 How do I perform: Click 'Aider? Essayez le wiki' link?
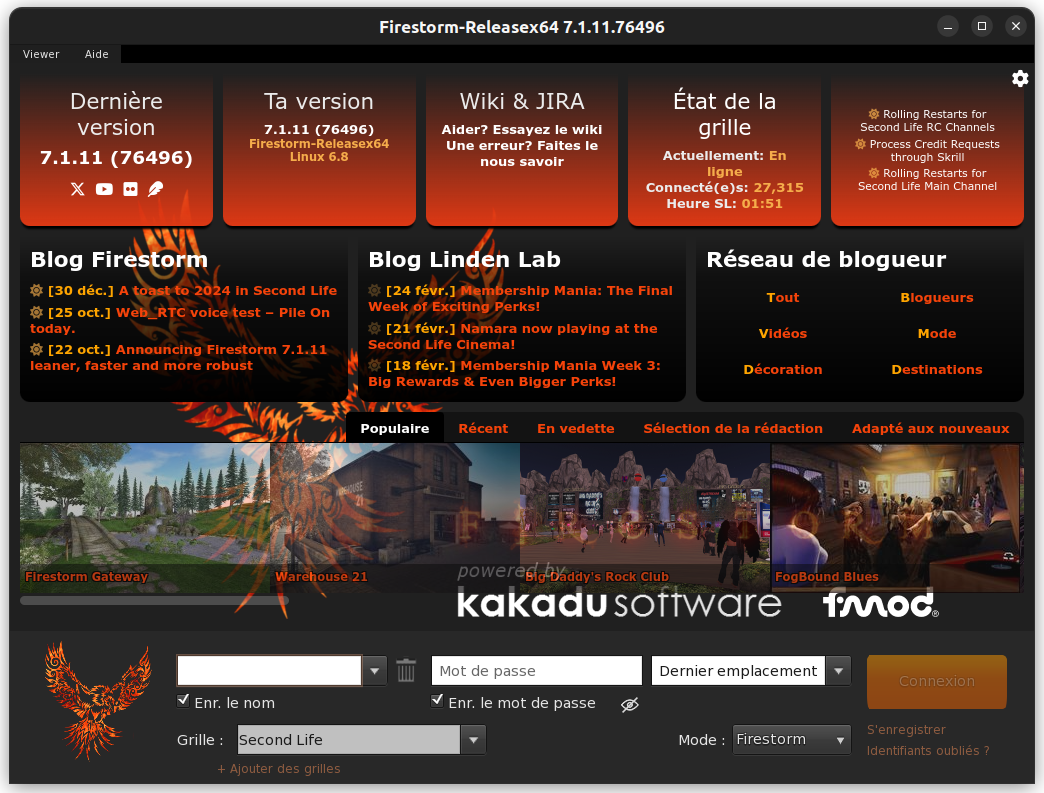pyautogui.click(x=522, y=130)
